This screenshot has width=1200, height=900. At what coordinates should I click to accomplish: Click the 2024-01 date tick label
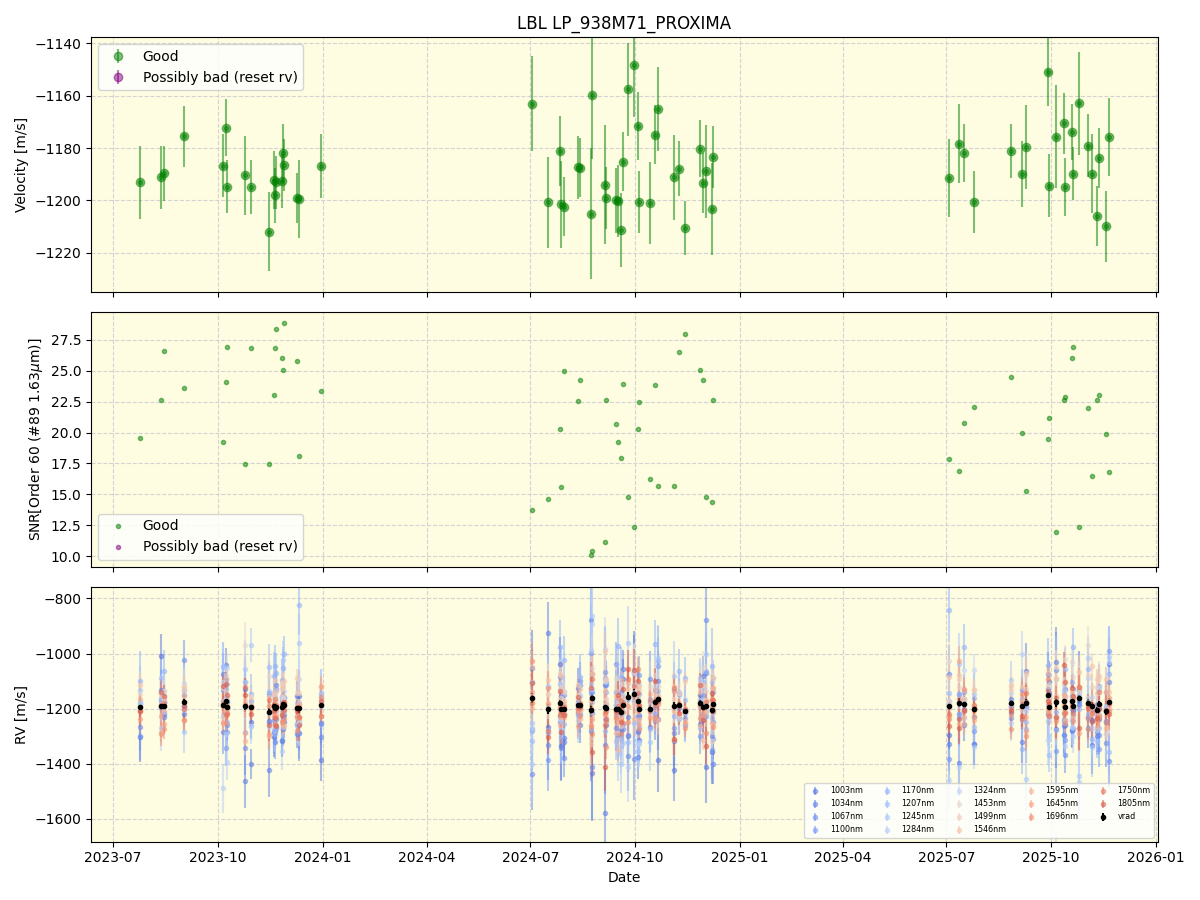pyautogui.click(x=323, y=857)
